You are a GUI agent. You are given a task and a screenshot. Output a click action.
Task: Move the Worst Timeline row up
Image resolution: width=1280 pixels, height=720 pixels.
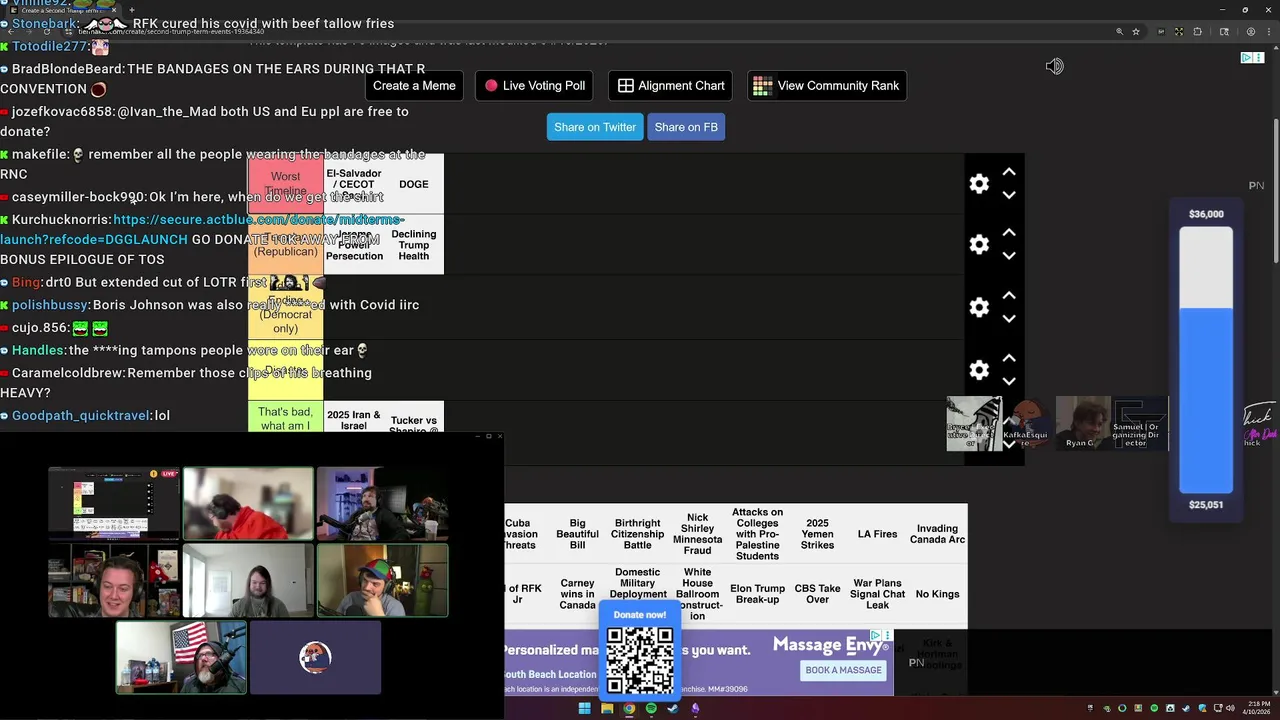[1009, 173]
